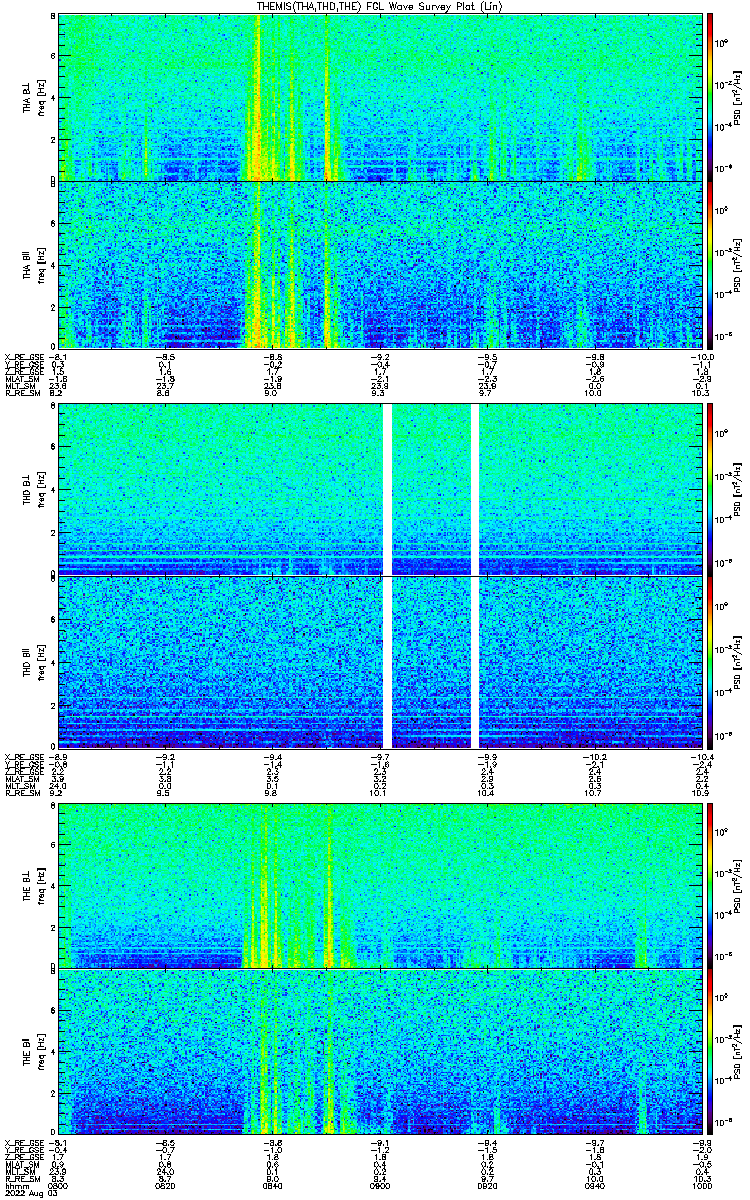Click the THD B-parallel spectrogram panel
750x1200 pixels.
click(x=380, y=662)
